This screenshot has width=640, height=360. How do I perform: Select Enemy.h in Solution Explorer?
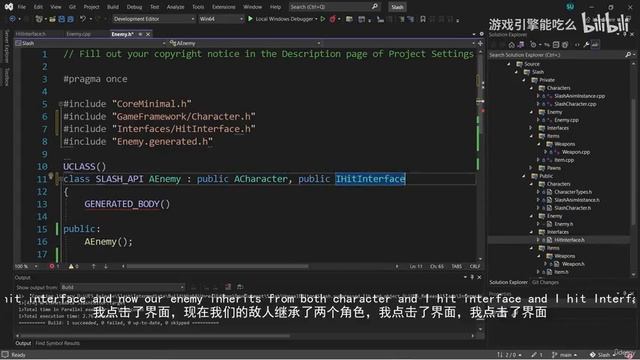563,224
